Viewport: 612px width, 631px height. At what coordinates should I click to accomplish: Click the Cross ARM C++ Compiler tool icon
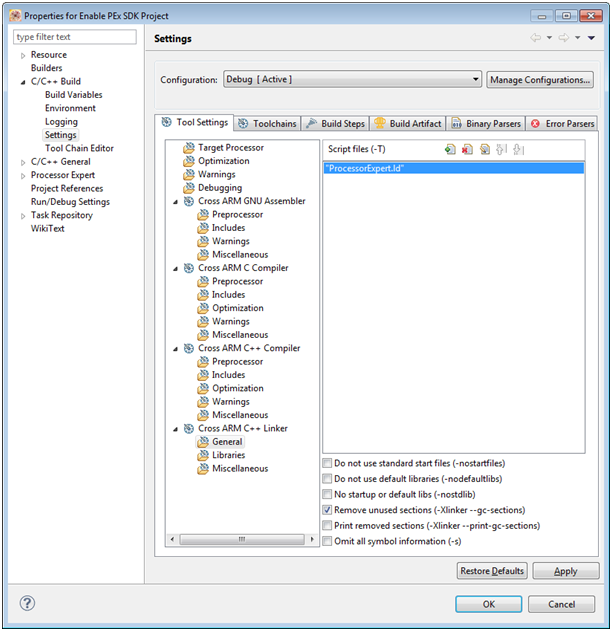(189, 348)
